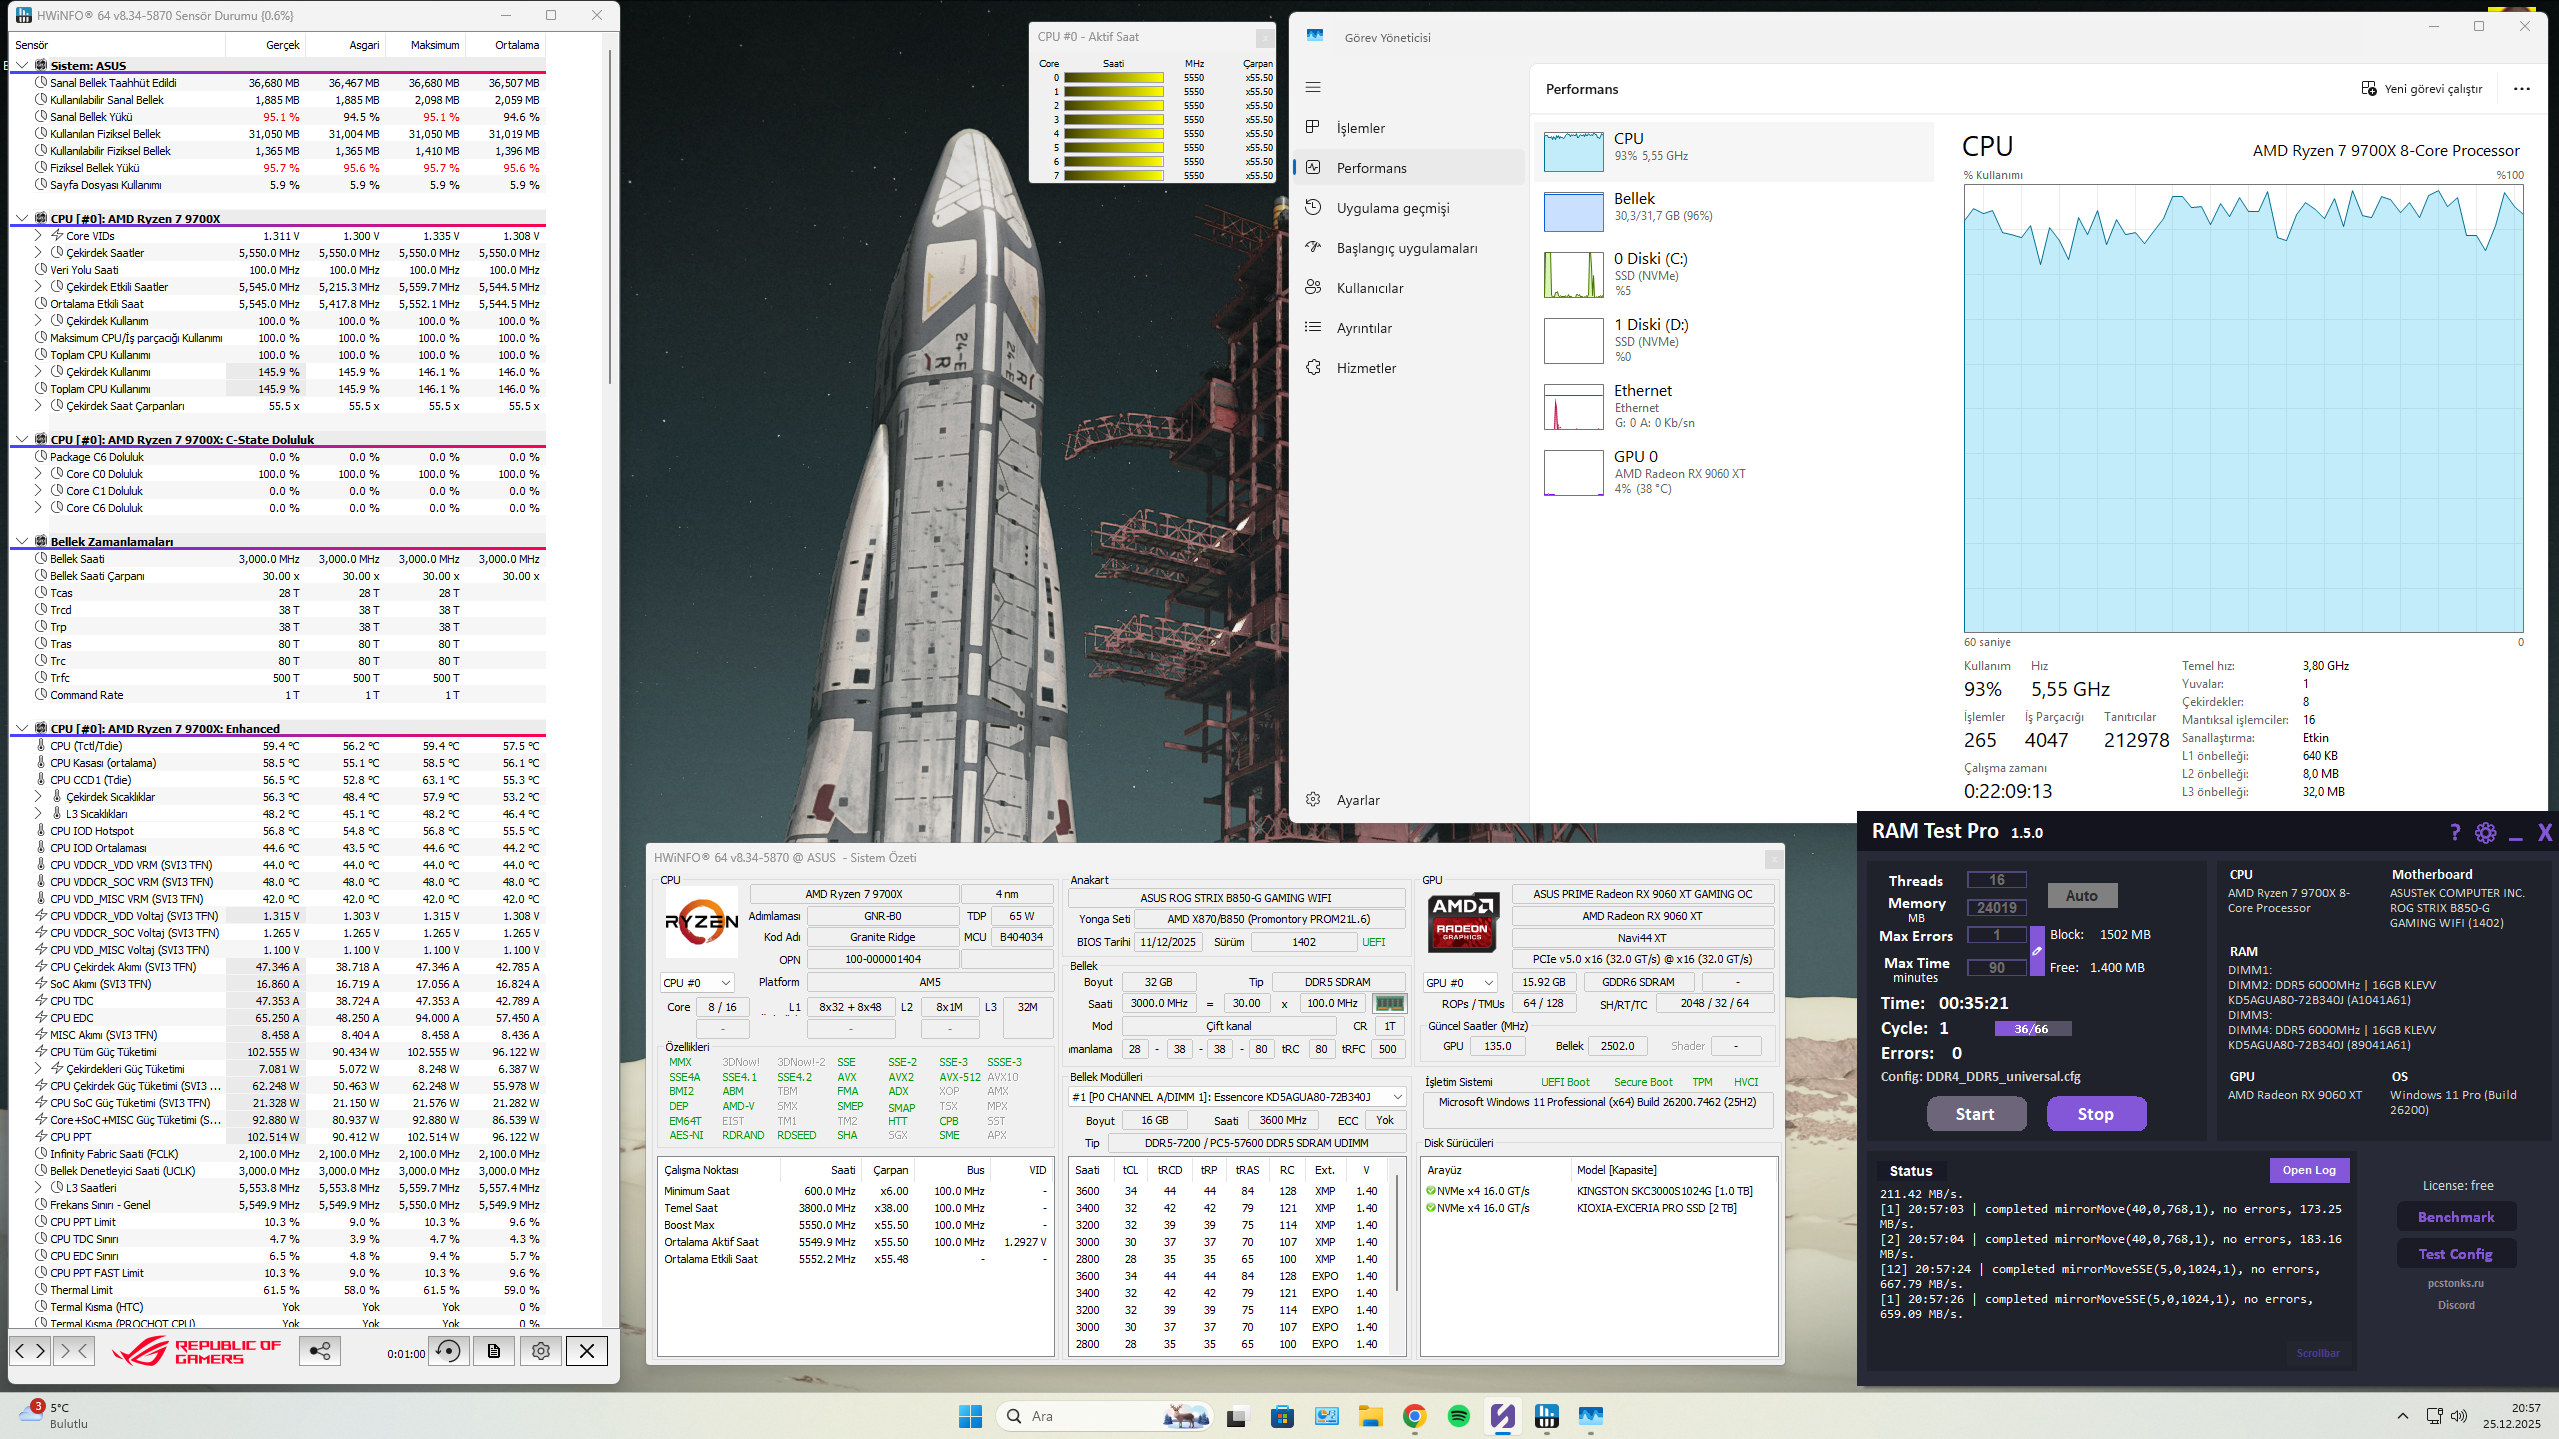Click the memory chip icon in HWiNFO summary
This screenshot has height=1439, width=2559.
(x=1389, y=1003)
